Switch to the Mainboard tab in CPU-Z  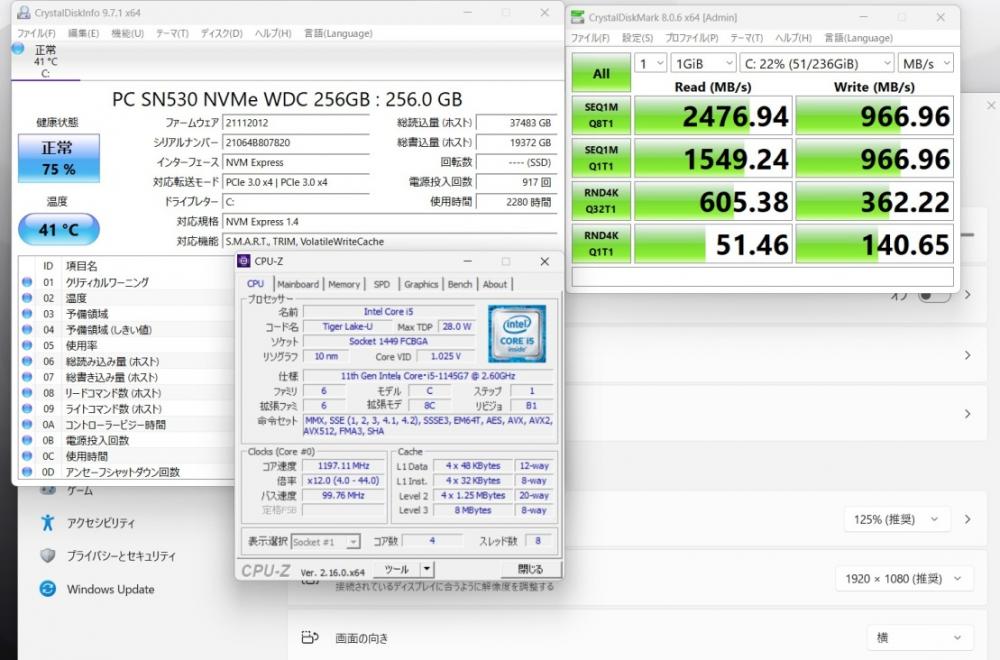point(298,284)
